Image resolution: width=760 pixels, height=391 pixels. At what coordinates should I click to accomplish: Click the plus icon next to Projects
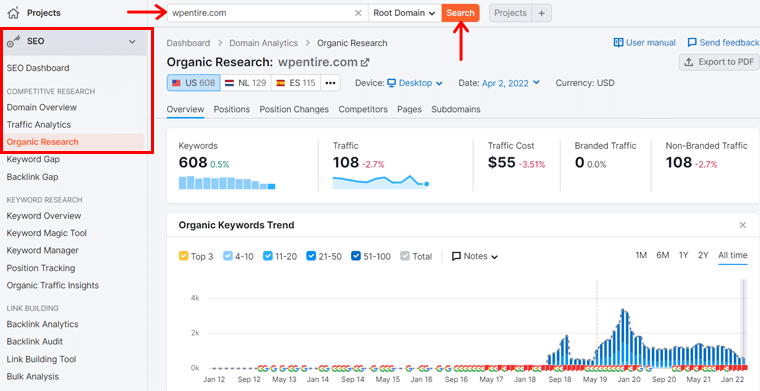541,13
